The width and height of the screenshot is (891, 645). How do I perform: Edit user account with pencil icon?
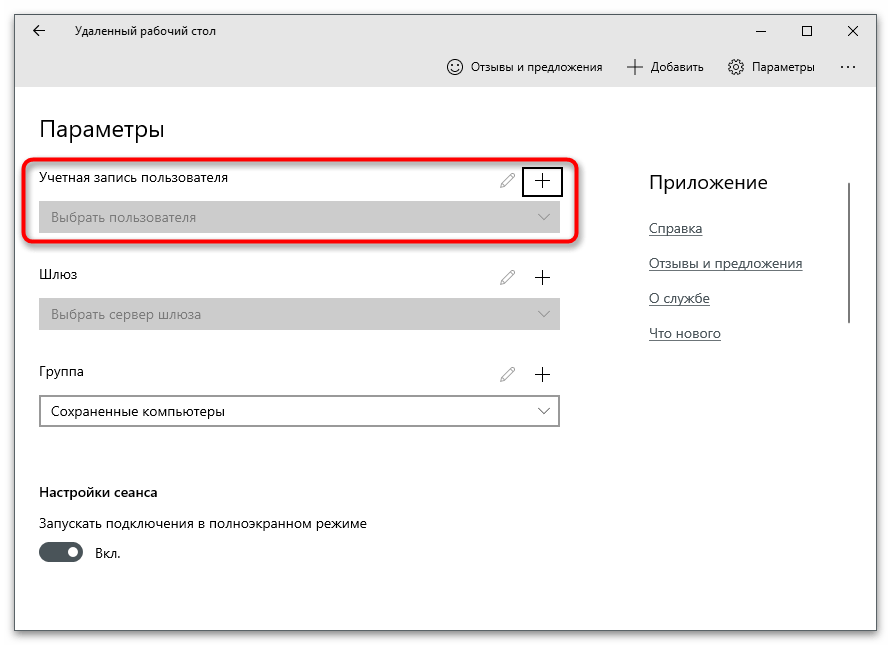point(507,181)
